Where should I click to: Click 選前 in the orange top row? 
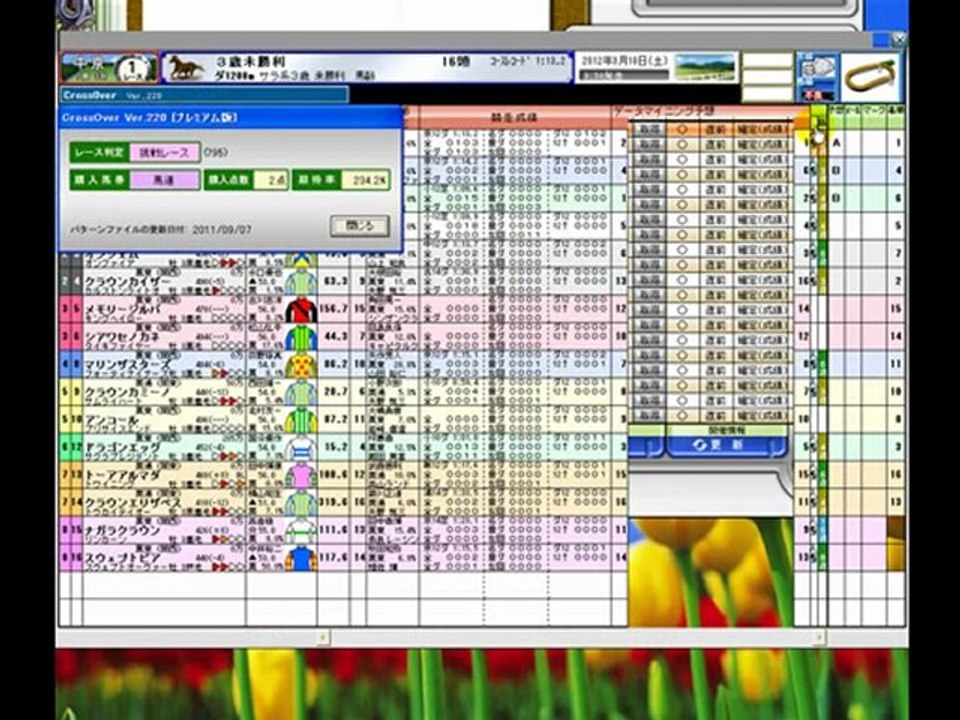point(714,129)
